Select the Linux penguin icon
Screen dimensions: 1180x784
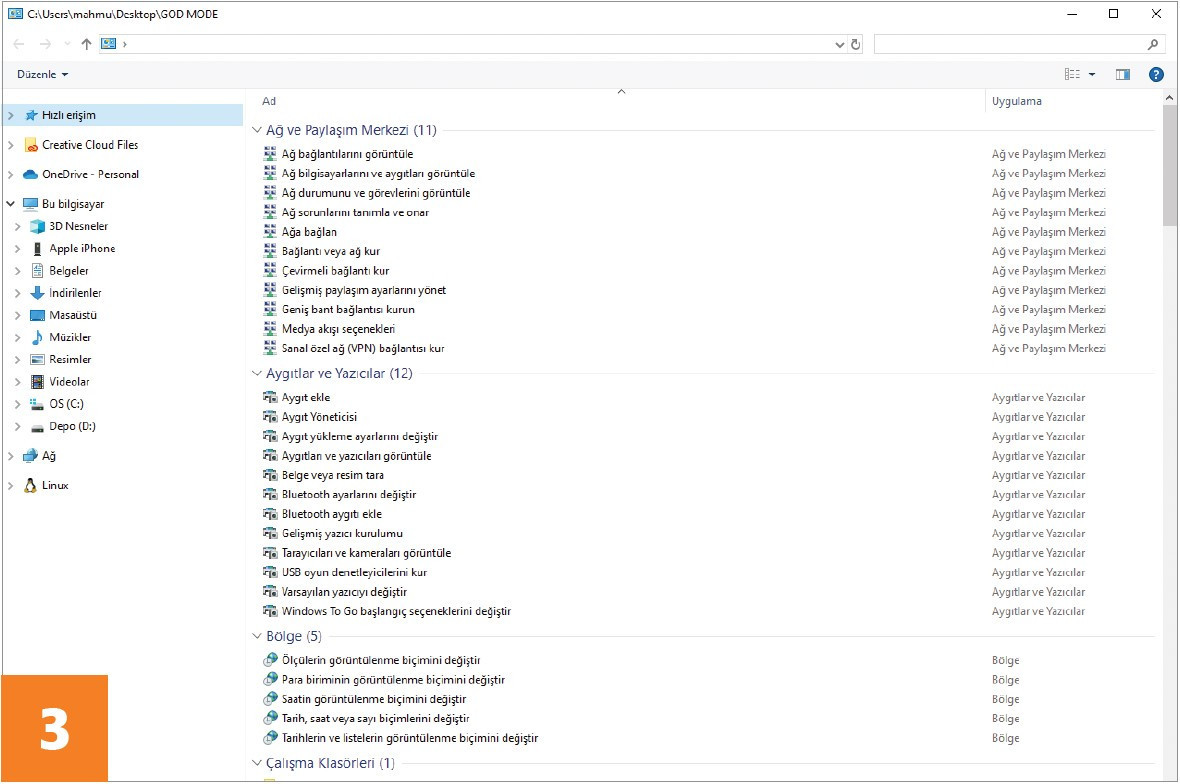[30, 485]
